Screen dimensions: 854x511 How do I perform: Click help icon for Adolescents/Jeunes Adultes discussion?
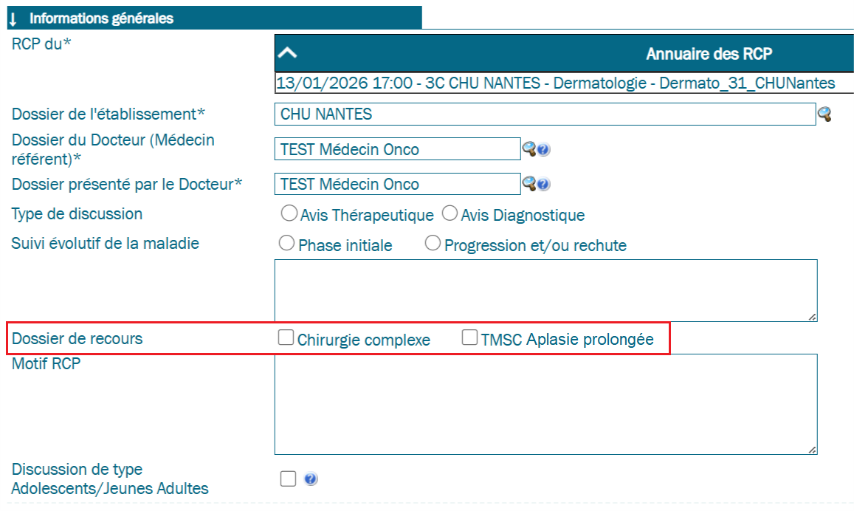311,480
